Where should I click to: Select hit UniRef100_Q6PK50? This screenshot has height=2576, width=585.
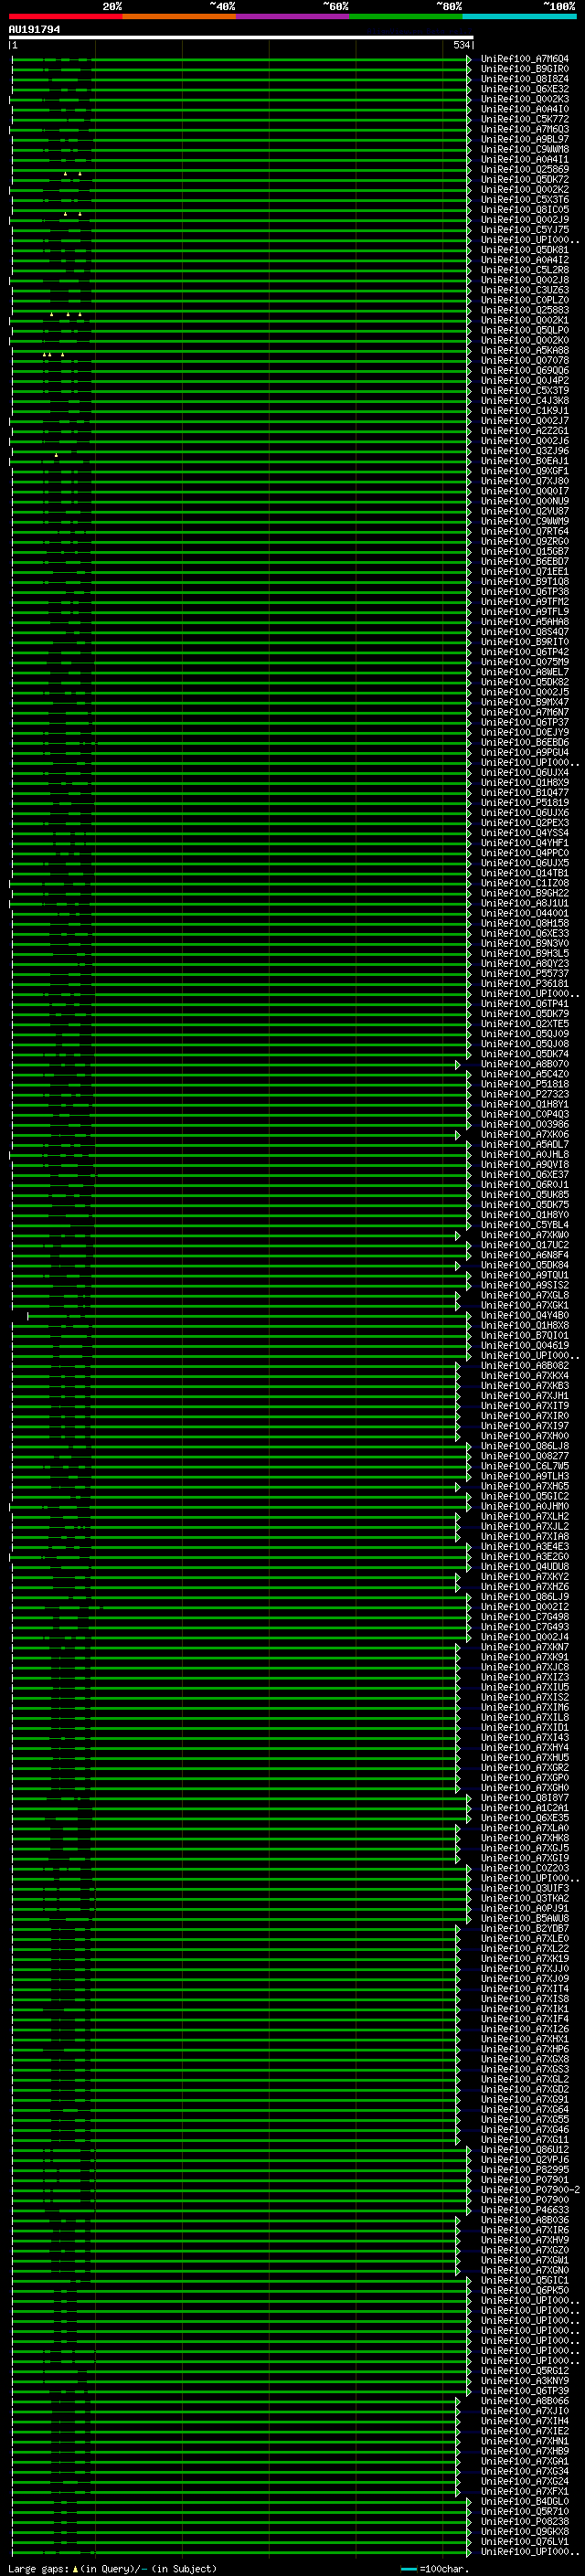tap(524, 2290)
